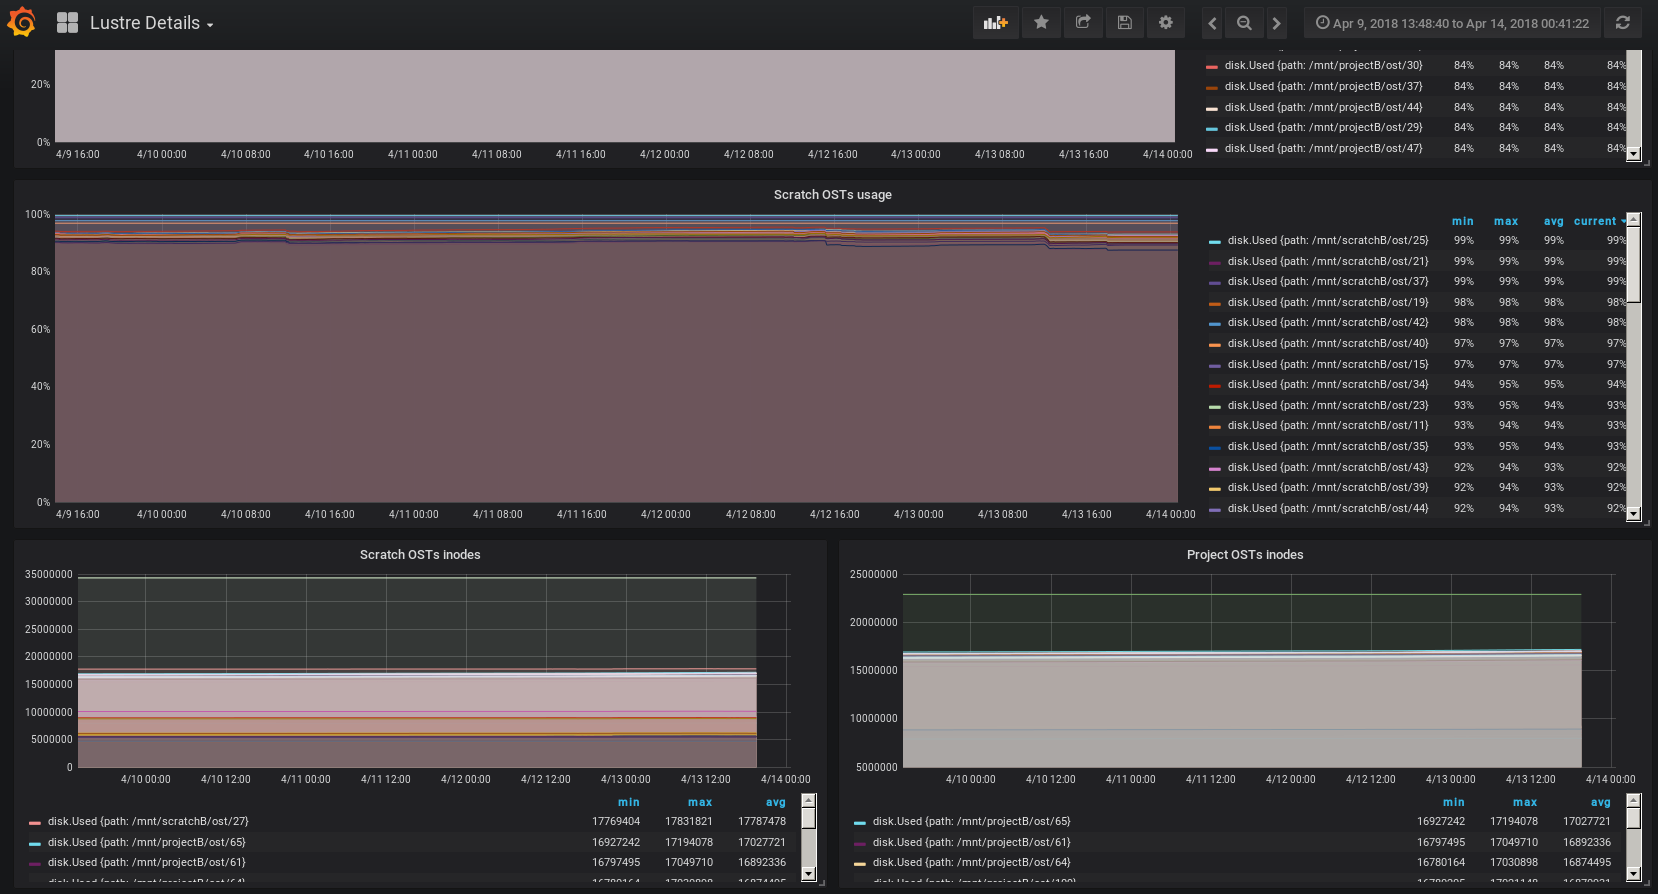Toggle projectB/ost/30 series in legend
This screenshot has height=894, width=1658.
coord(1323,65)
